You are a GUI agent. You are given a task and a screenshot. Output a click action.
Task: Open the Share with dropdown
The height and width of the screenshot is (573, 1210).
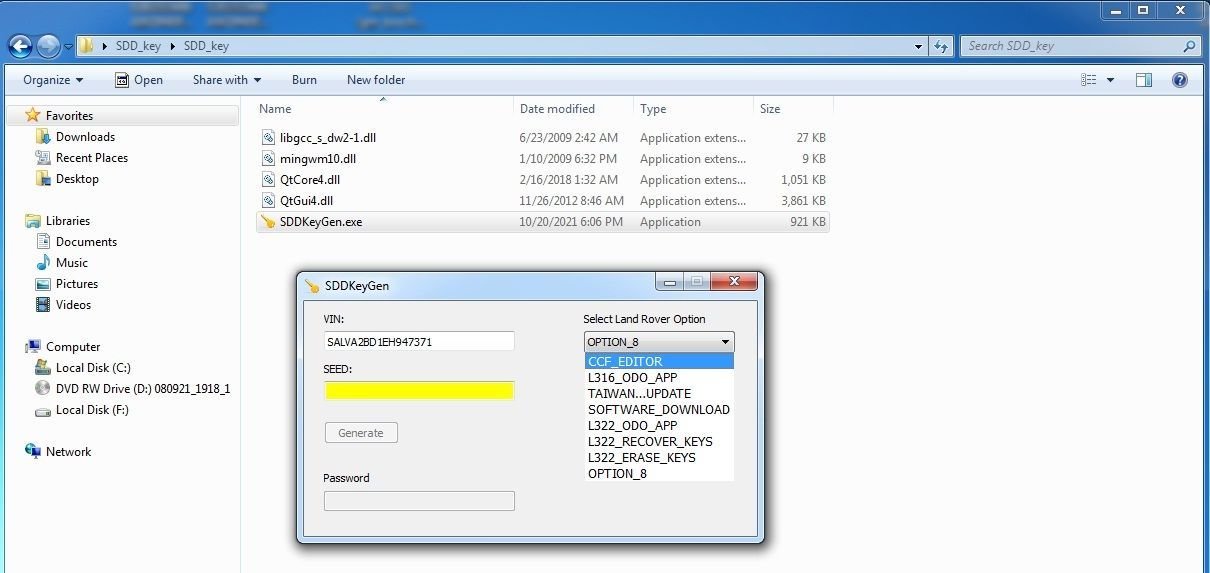click(x=226, y=80)
